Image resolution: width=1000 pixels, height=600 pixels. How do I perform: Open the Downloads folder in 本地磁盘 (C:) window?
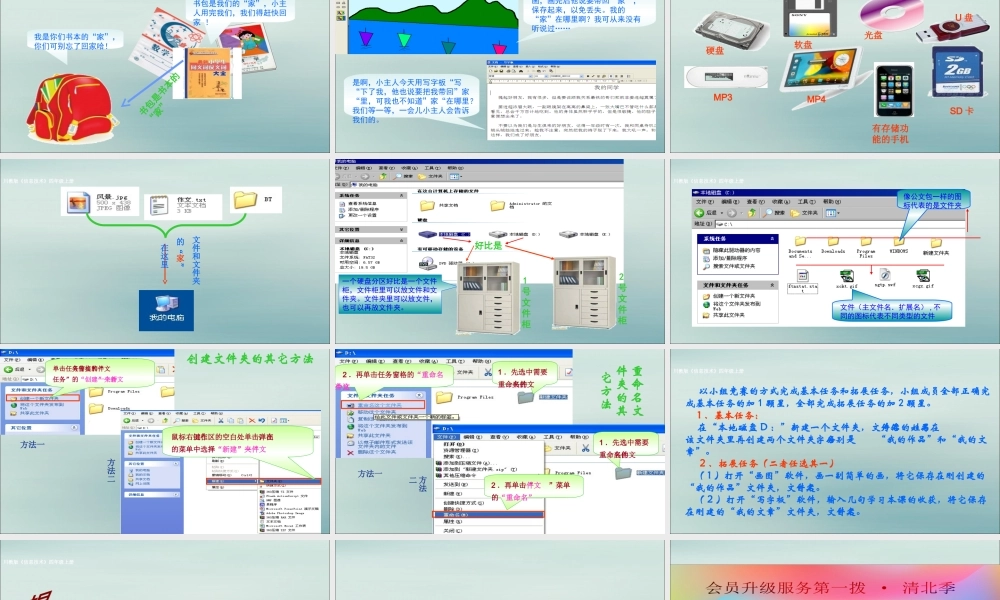tap(833, 242)
